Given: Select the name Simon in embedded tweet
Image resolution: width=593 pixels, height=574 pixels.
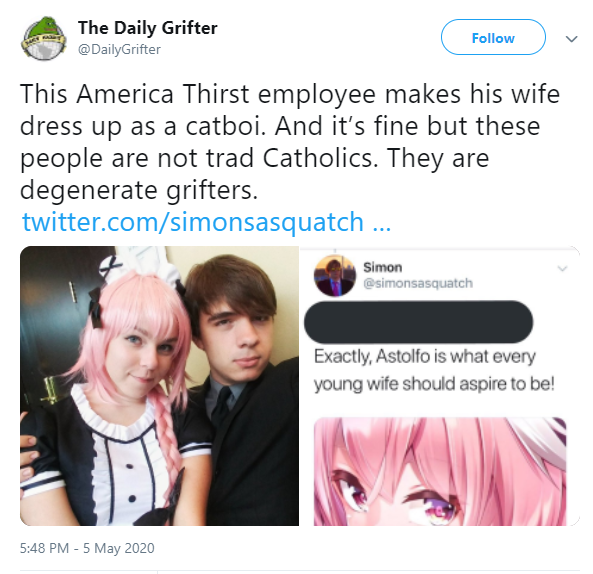Looking at the screenshot, I should click(x=382, y=267).
